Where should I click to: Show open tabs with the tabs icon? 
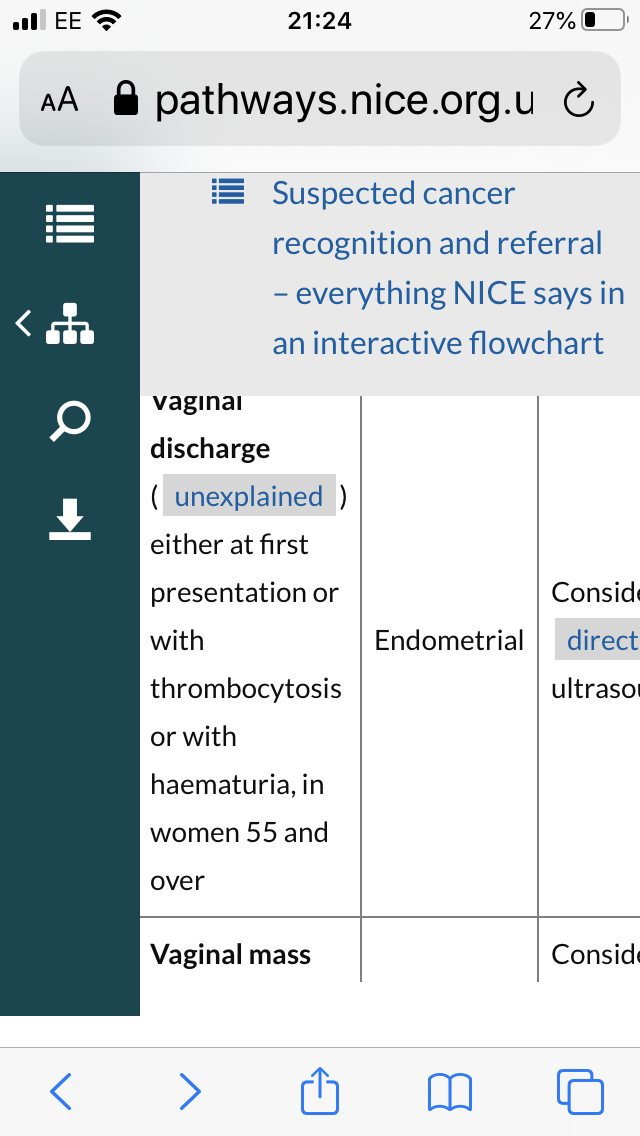(x=580, y=1091)
